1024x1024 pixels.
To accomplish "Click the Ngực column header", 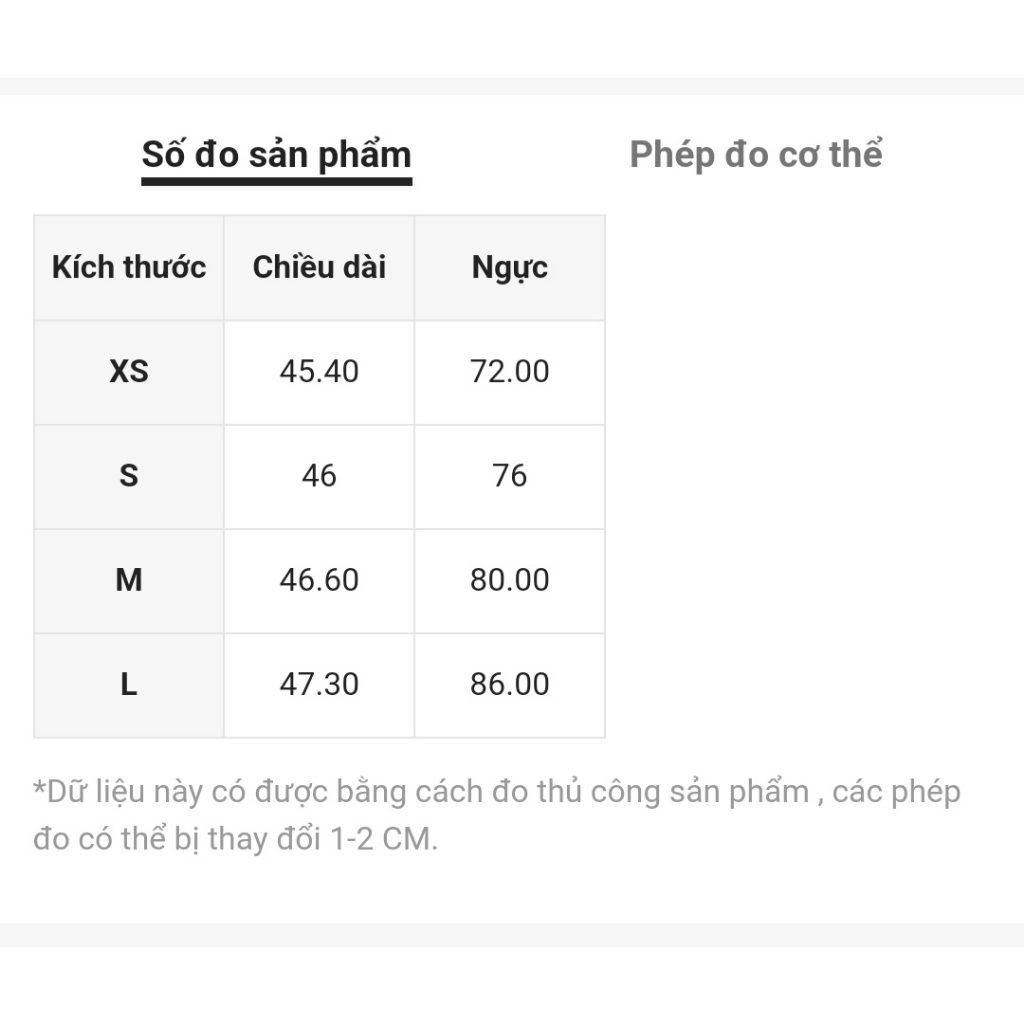I will pos(510,267).
